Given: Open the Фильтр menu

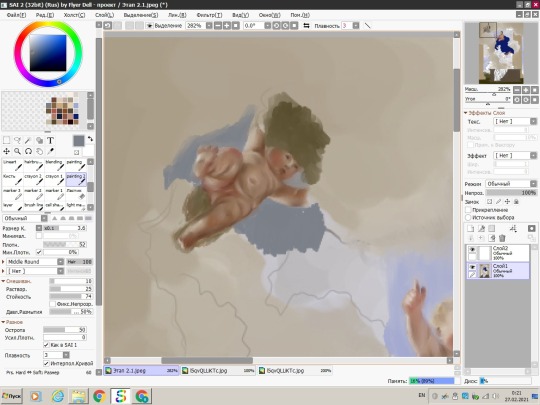Looking at the screenshot, I should point(209,15).
